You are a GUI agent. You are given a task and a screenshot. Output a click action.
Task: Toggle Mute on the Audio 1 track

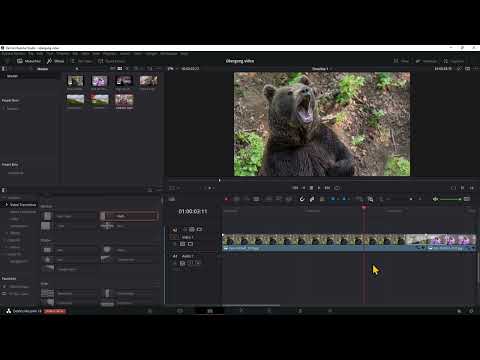click(x=198, y=263)
